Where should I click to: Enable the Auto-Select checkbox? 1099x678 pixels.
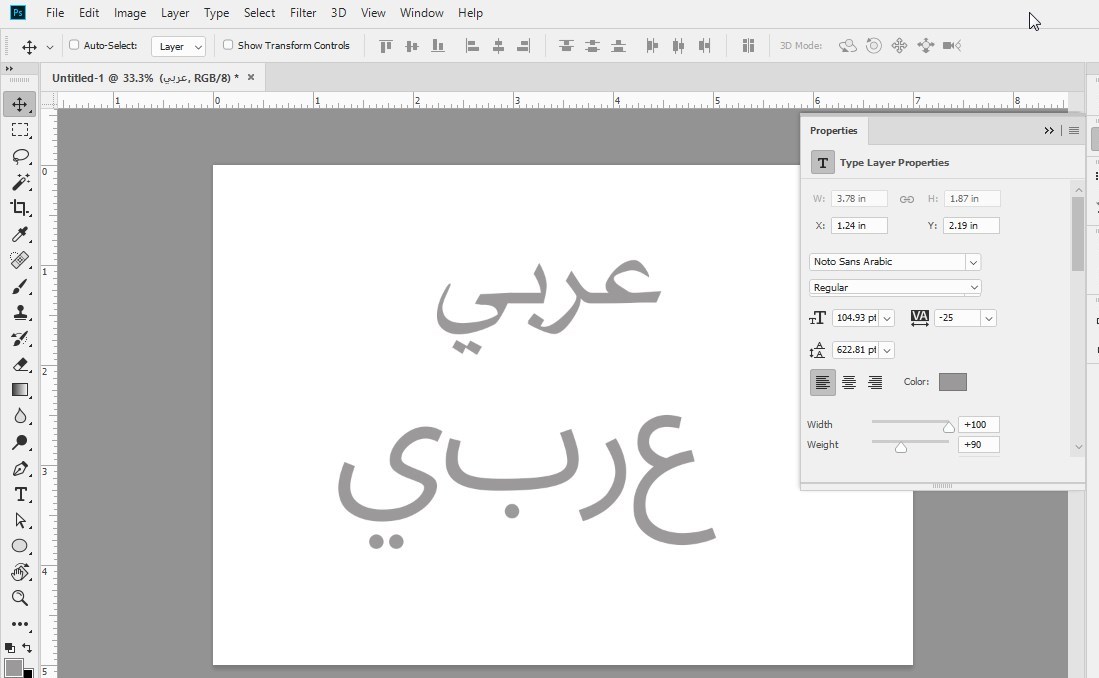pos(74,45)
